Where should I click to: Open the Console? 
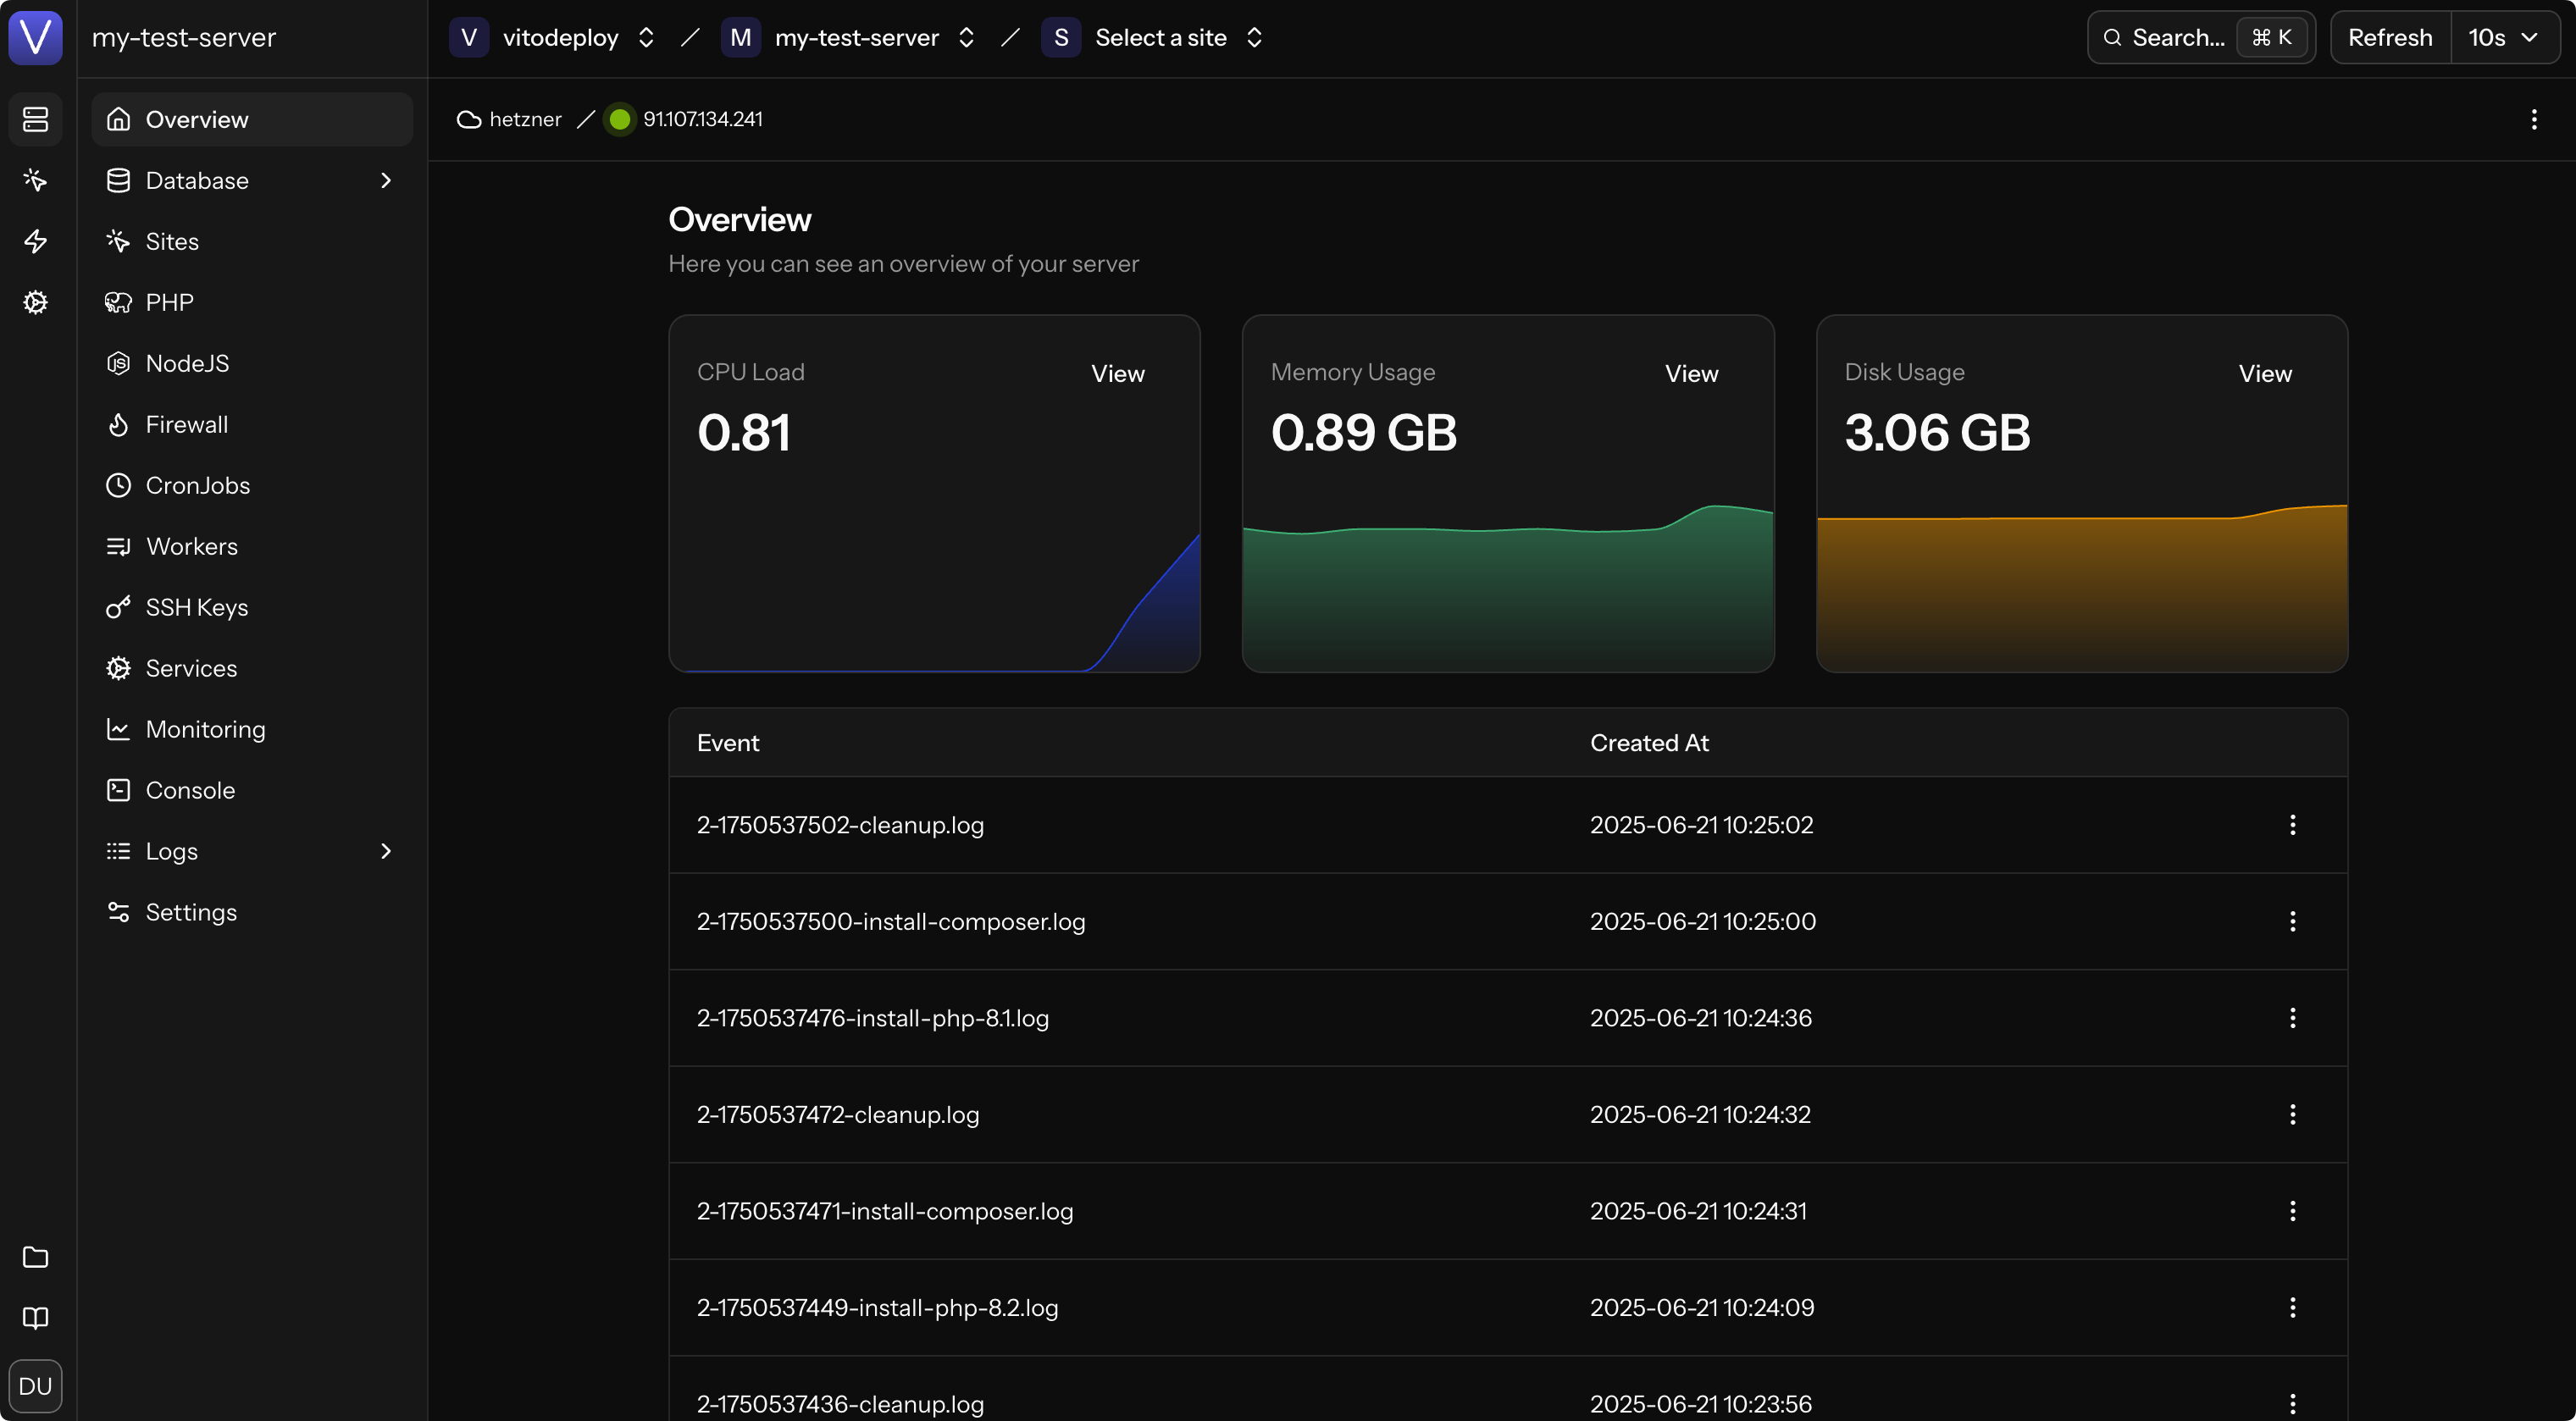[x=252, y=790]
